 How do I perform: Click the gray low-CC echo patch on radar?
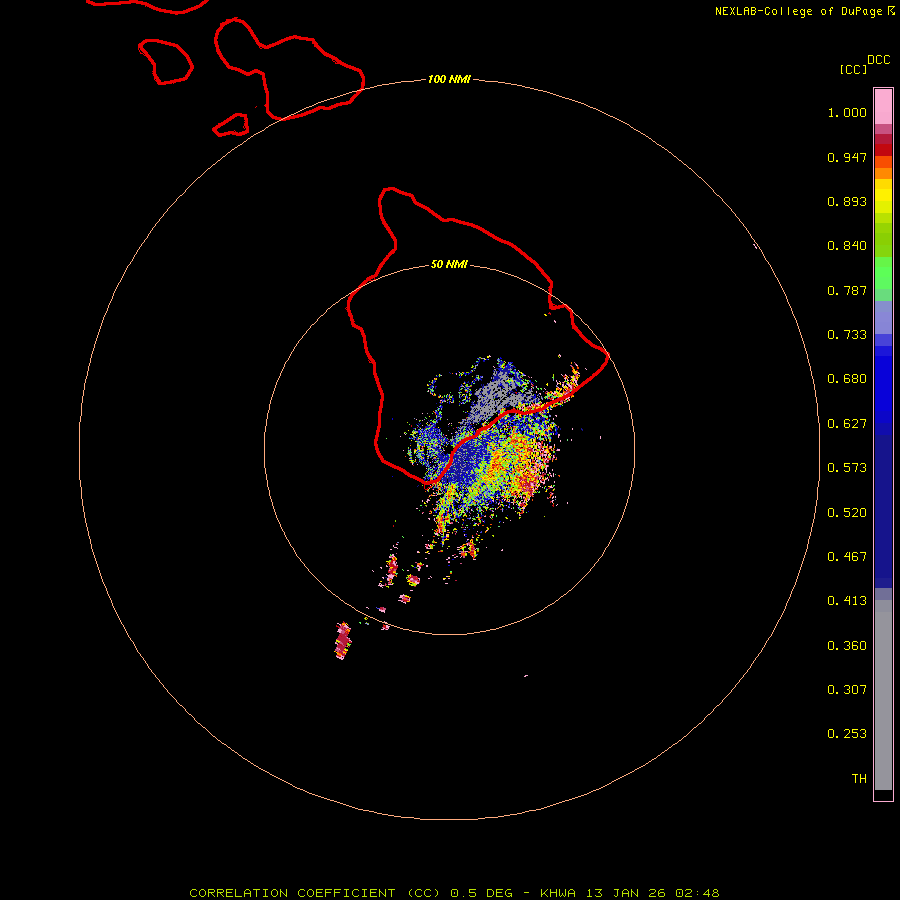coord(494,396)
